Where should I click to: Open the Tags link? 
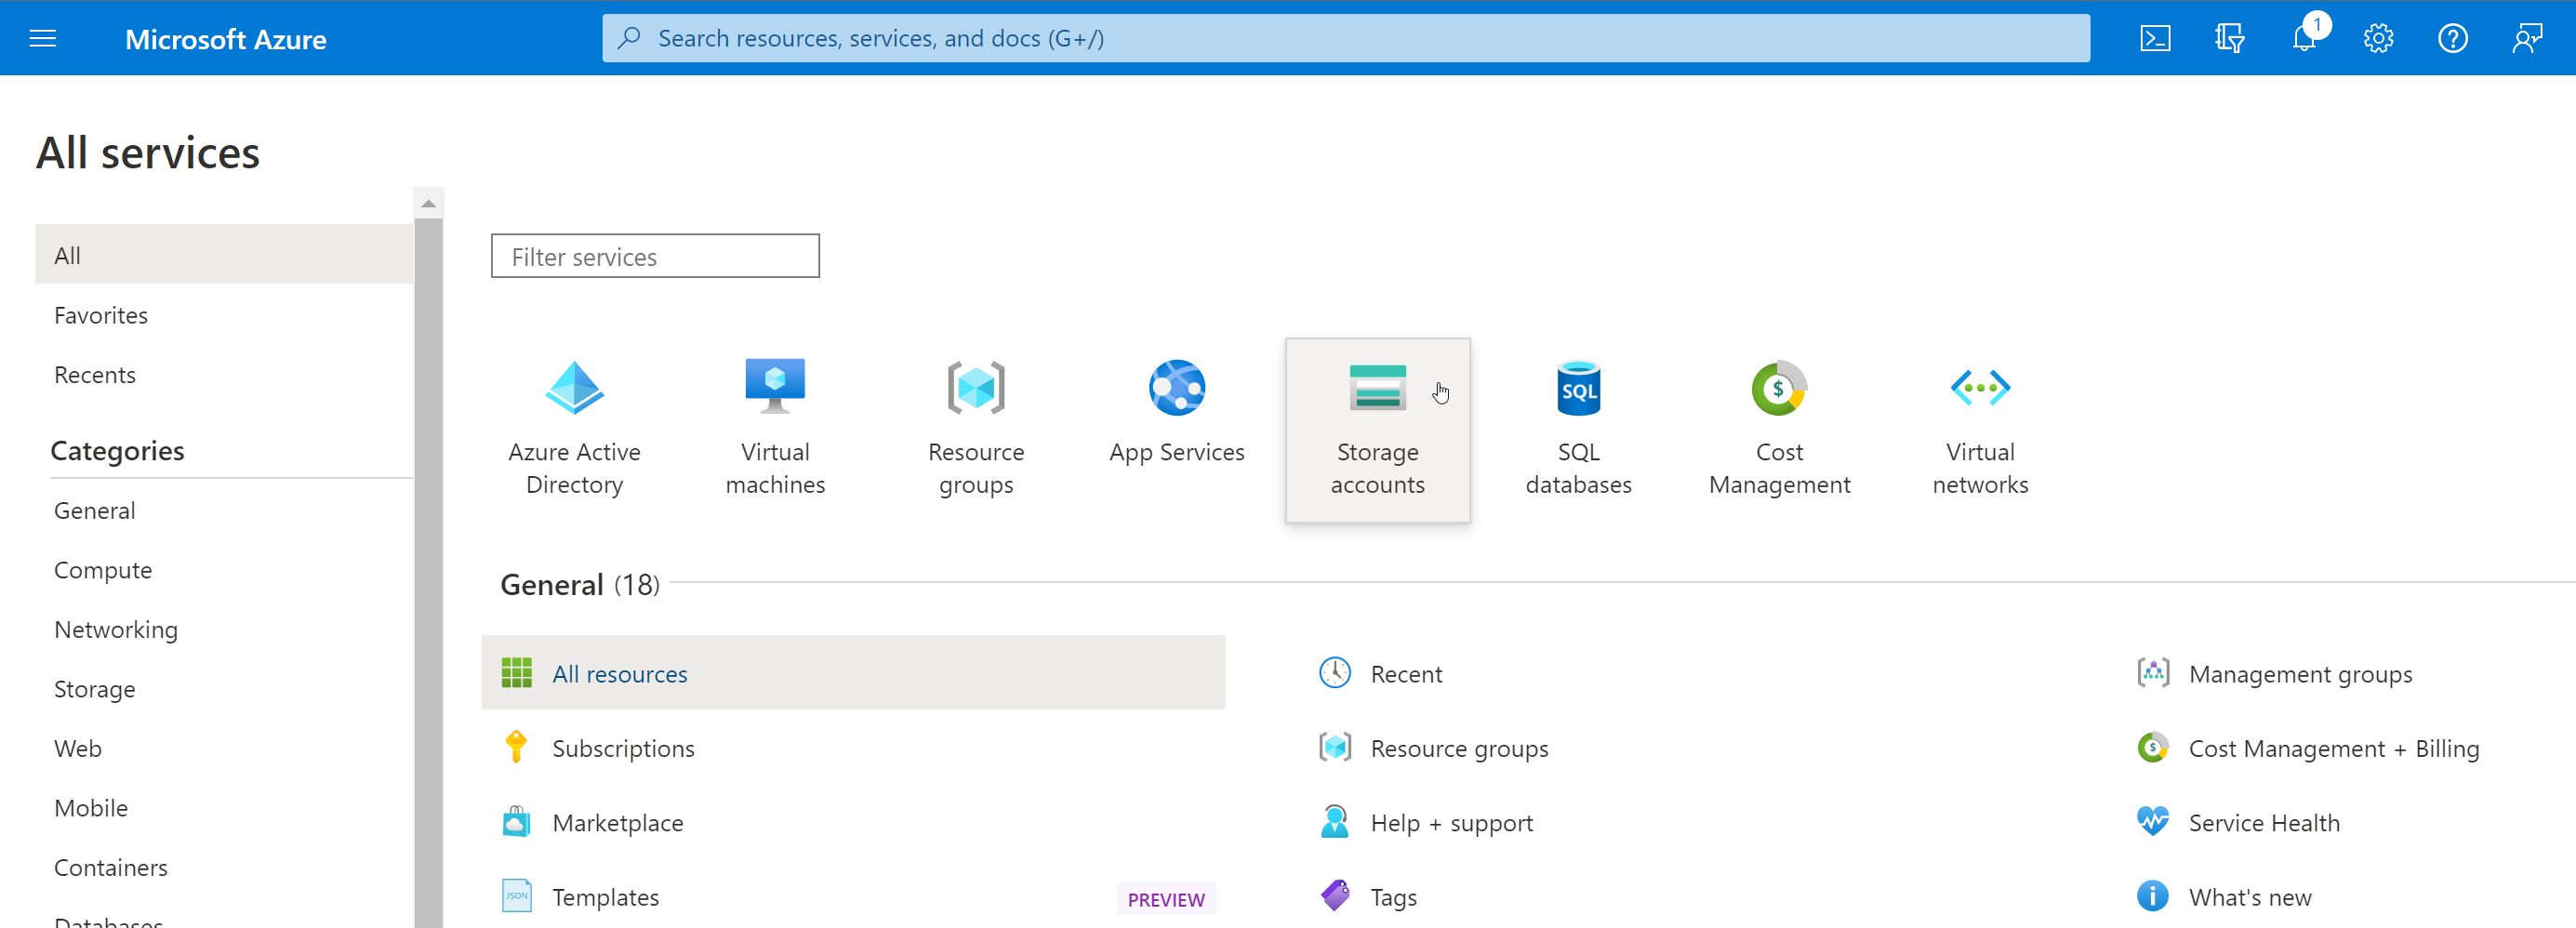pos(1393,897)
